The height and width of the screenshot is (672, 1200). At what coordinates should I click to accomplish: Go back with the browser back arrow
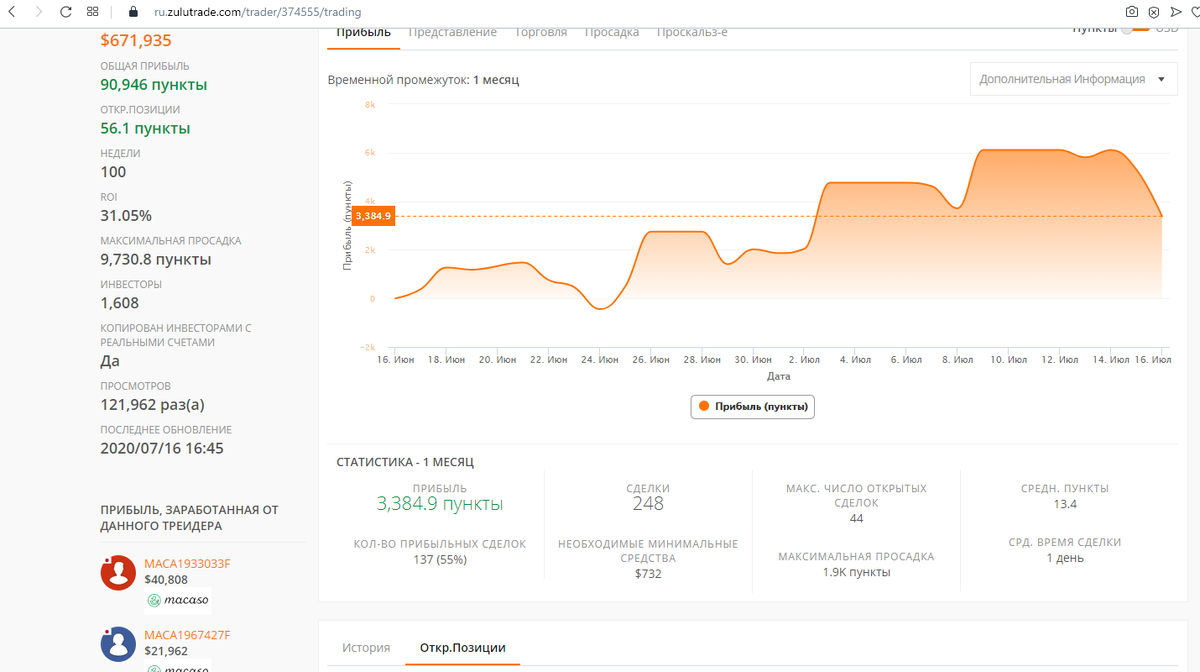pos(11,12)
